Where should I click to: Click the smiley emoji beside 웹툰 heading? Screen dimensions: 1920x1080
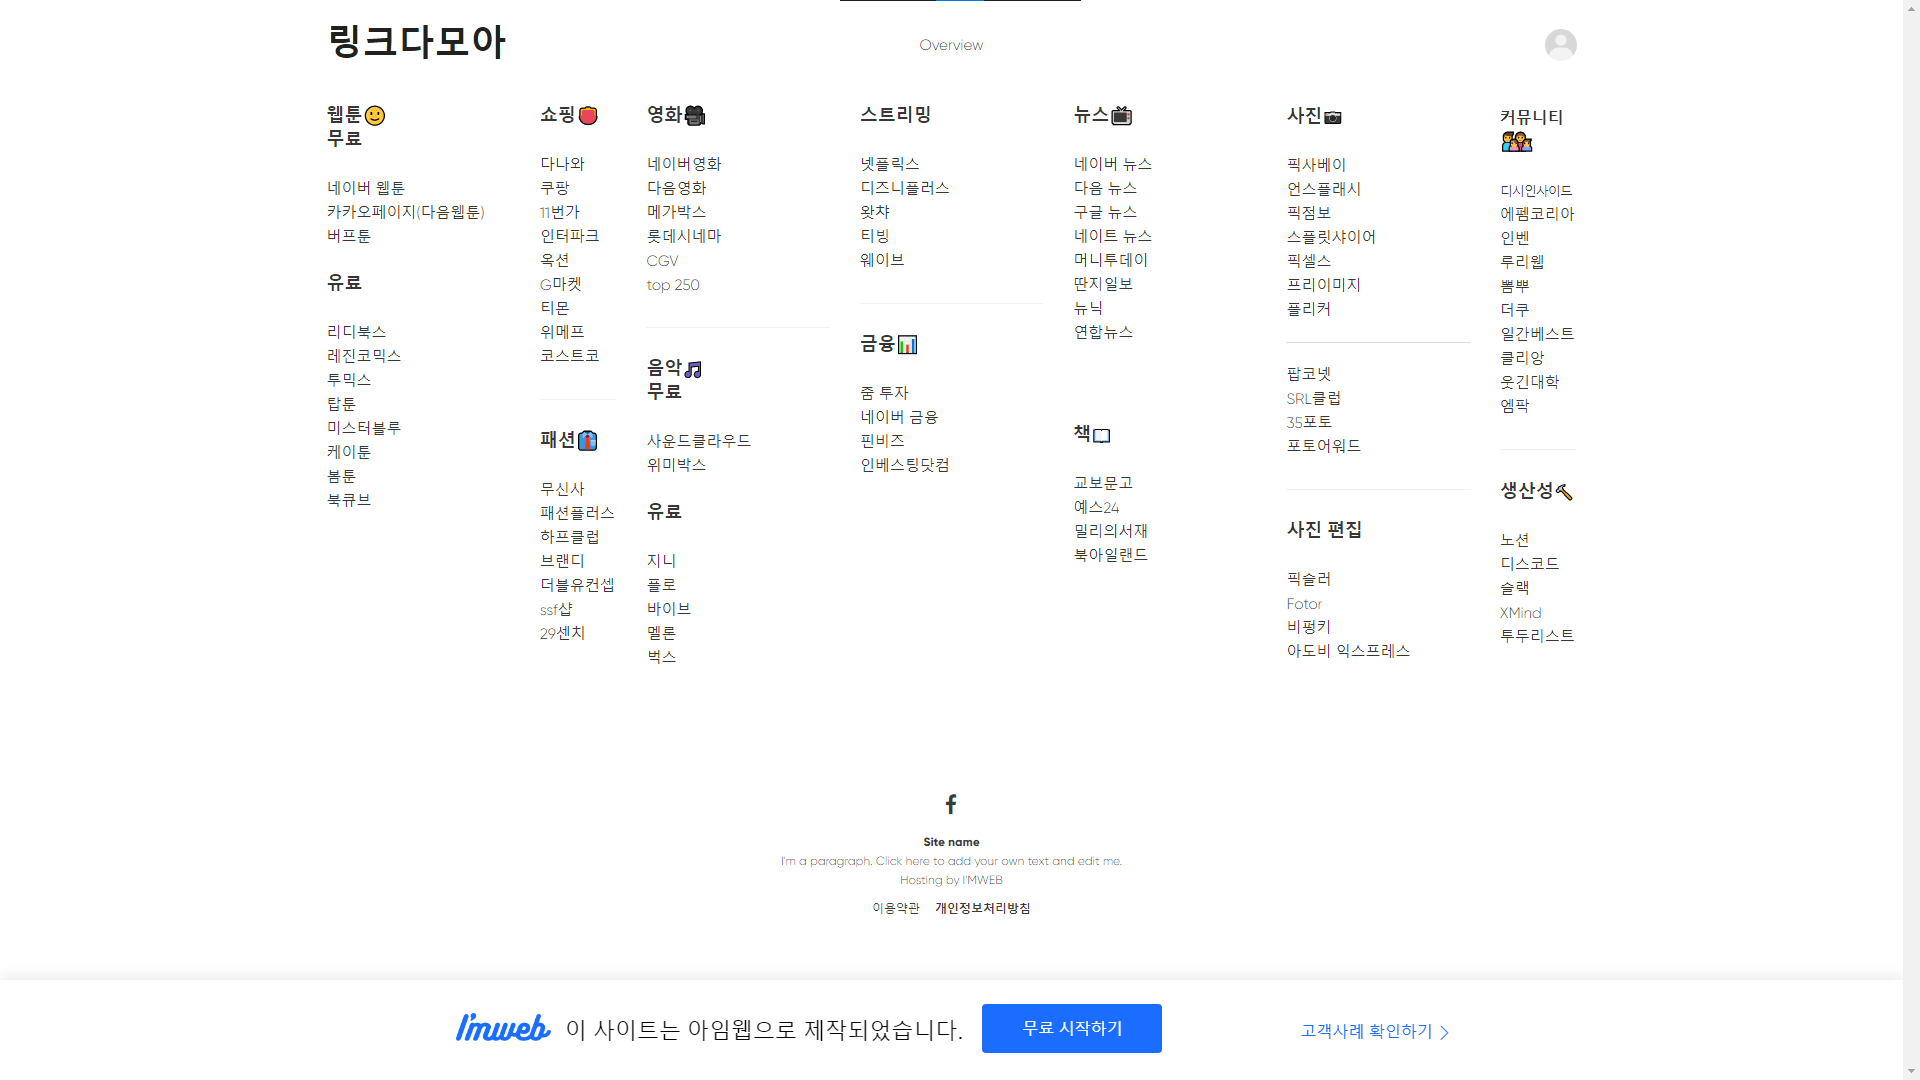[x=375, y=116]
